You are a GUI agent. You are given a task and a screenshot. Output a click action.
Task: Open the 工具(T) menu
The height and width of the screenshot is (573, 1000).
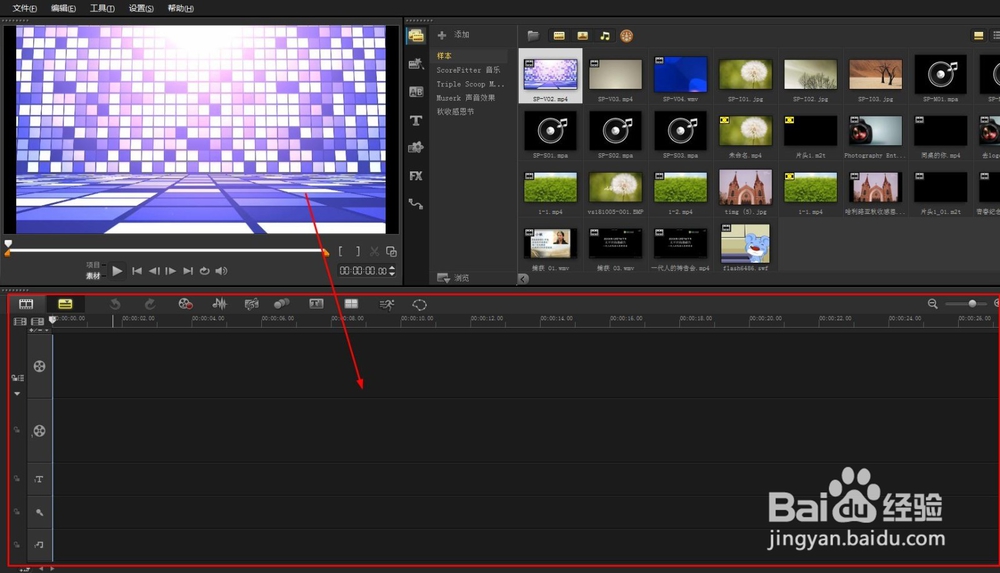[102, 8]
